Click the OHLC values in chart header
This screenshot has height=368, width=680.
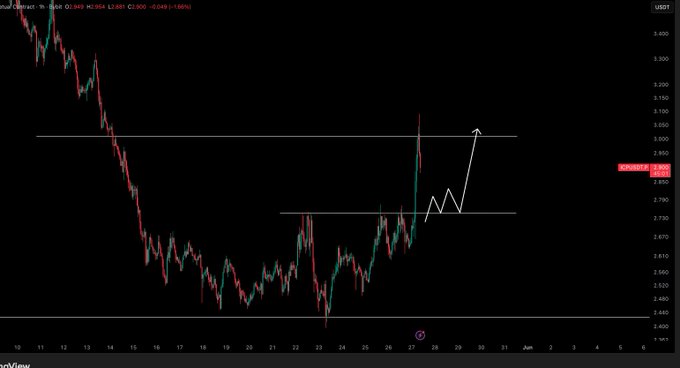(106, 7)
